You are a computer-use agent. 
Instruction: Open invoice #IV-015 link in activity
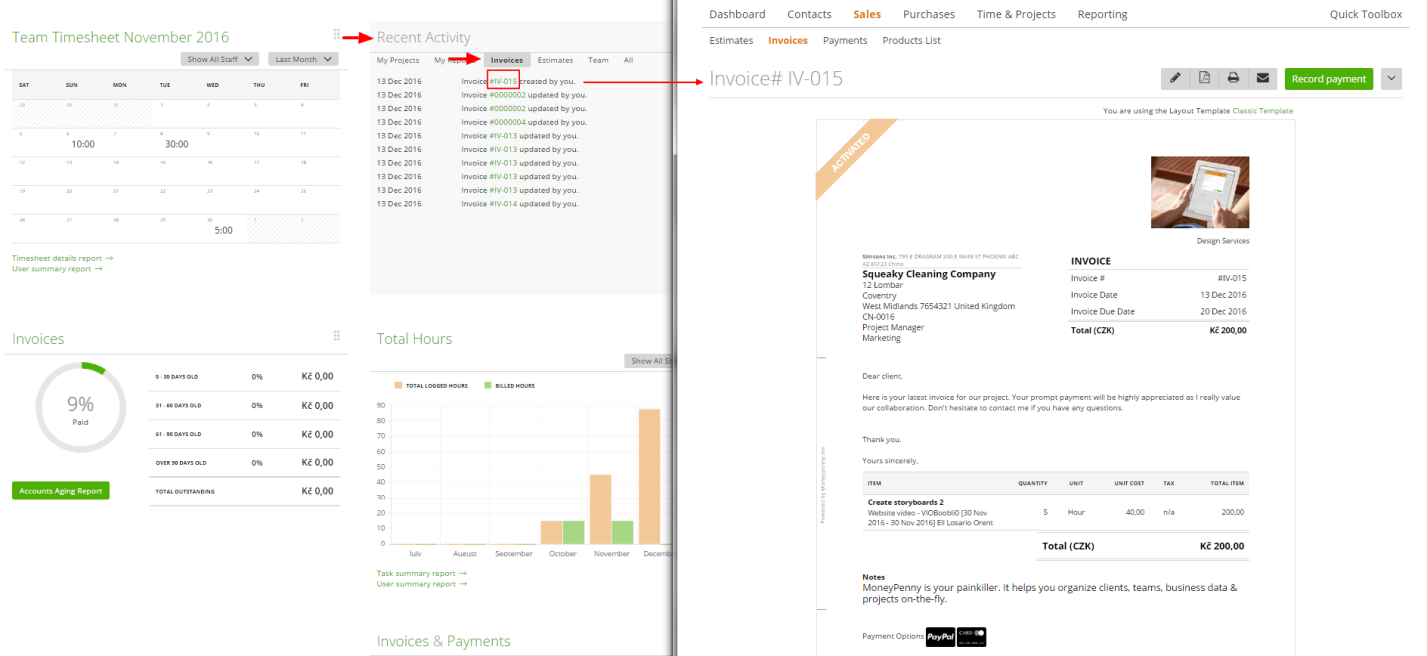[x=503, y=81]
